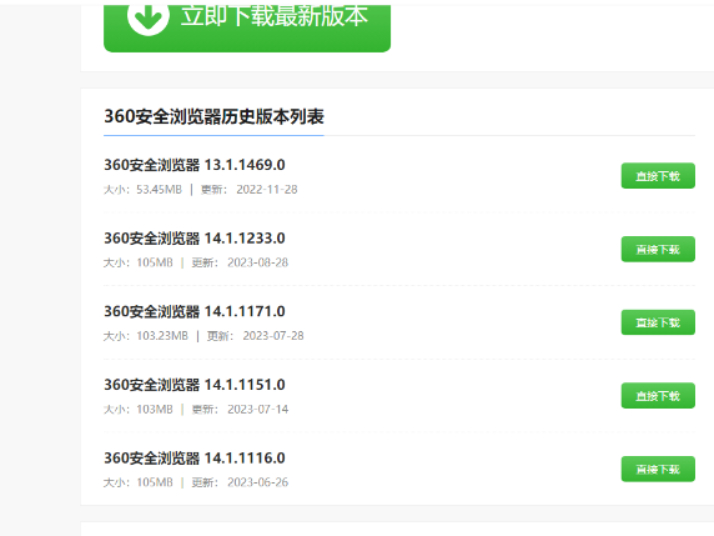Select the size text 103MB
This screenshot has height=536, width=714.
pyautogui.click(x=154, y=409)
